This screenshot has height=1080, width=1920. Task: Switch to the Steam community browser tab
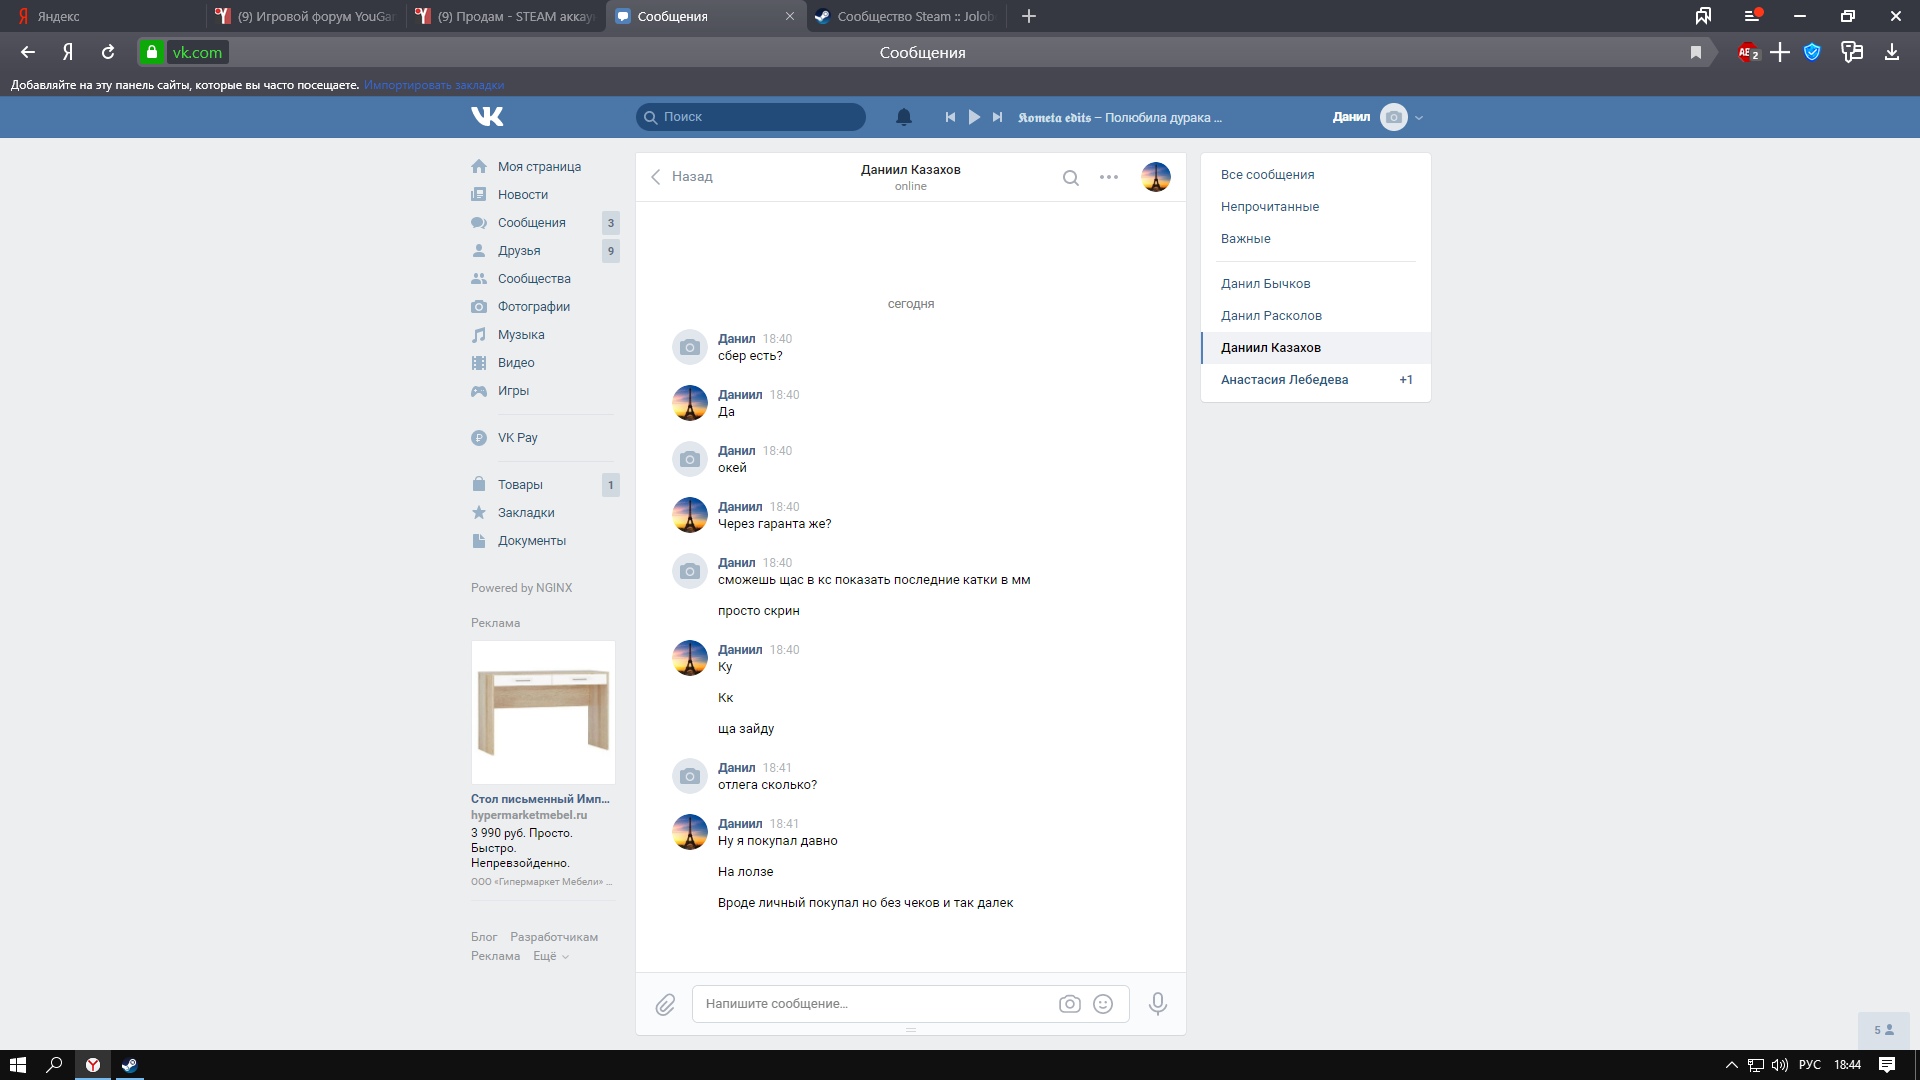[x=905, y=16]
